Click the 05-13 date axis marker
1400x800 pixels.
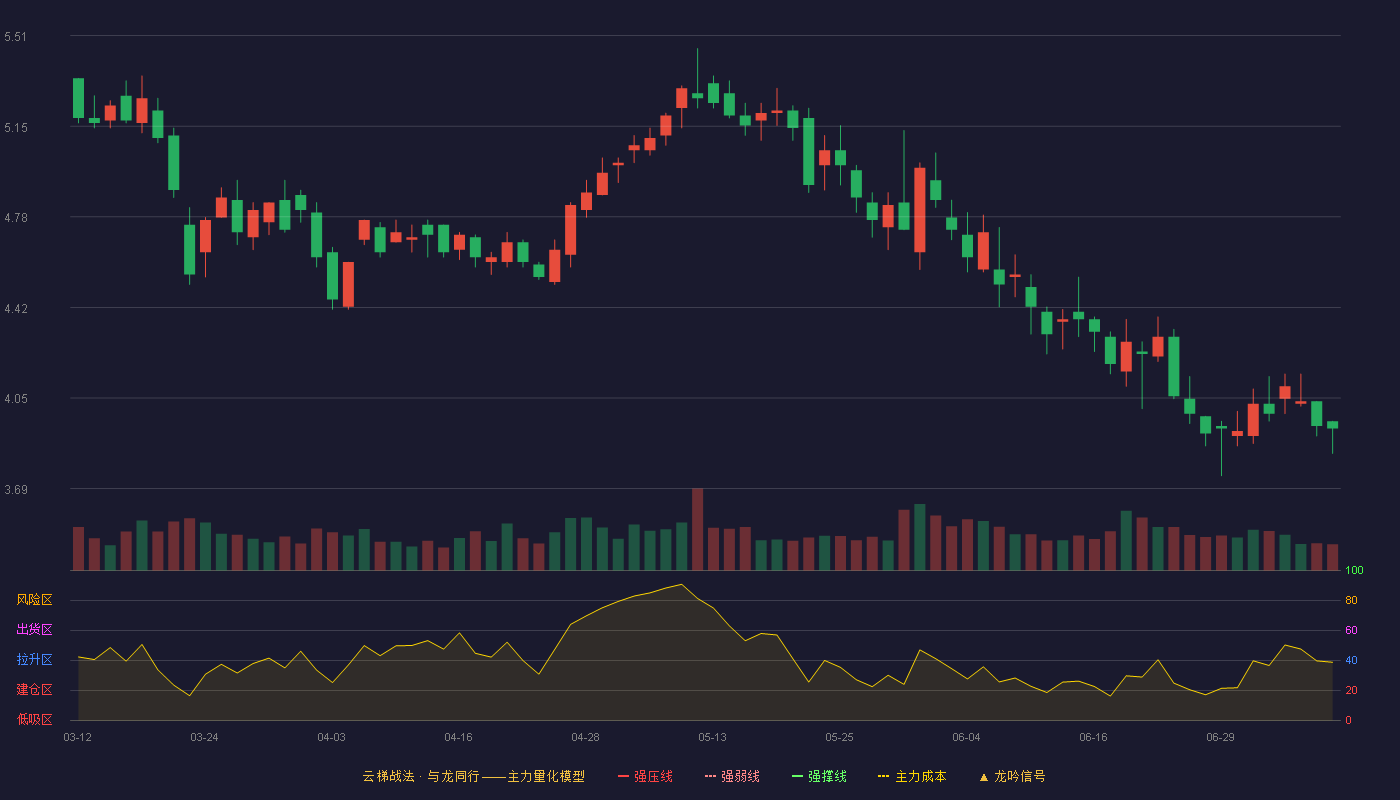click(712, 737)
